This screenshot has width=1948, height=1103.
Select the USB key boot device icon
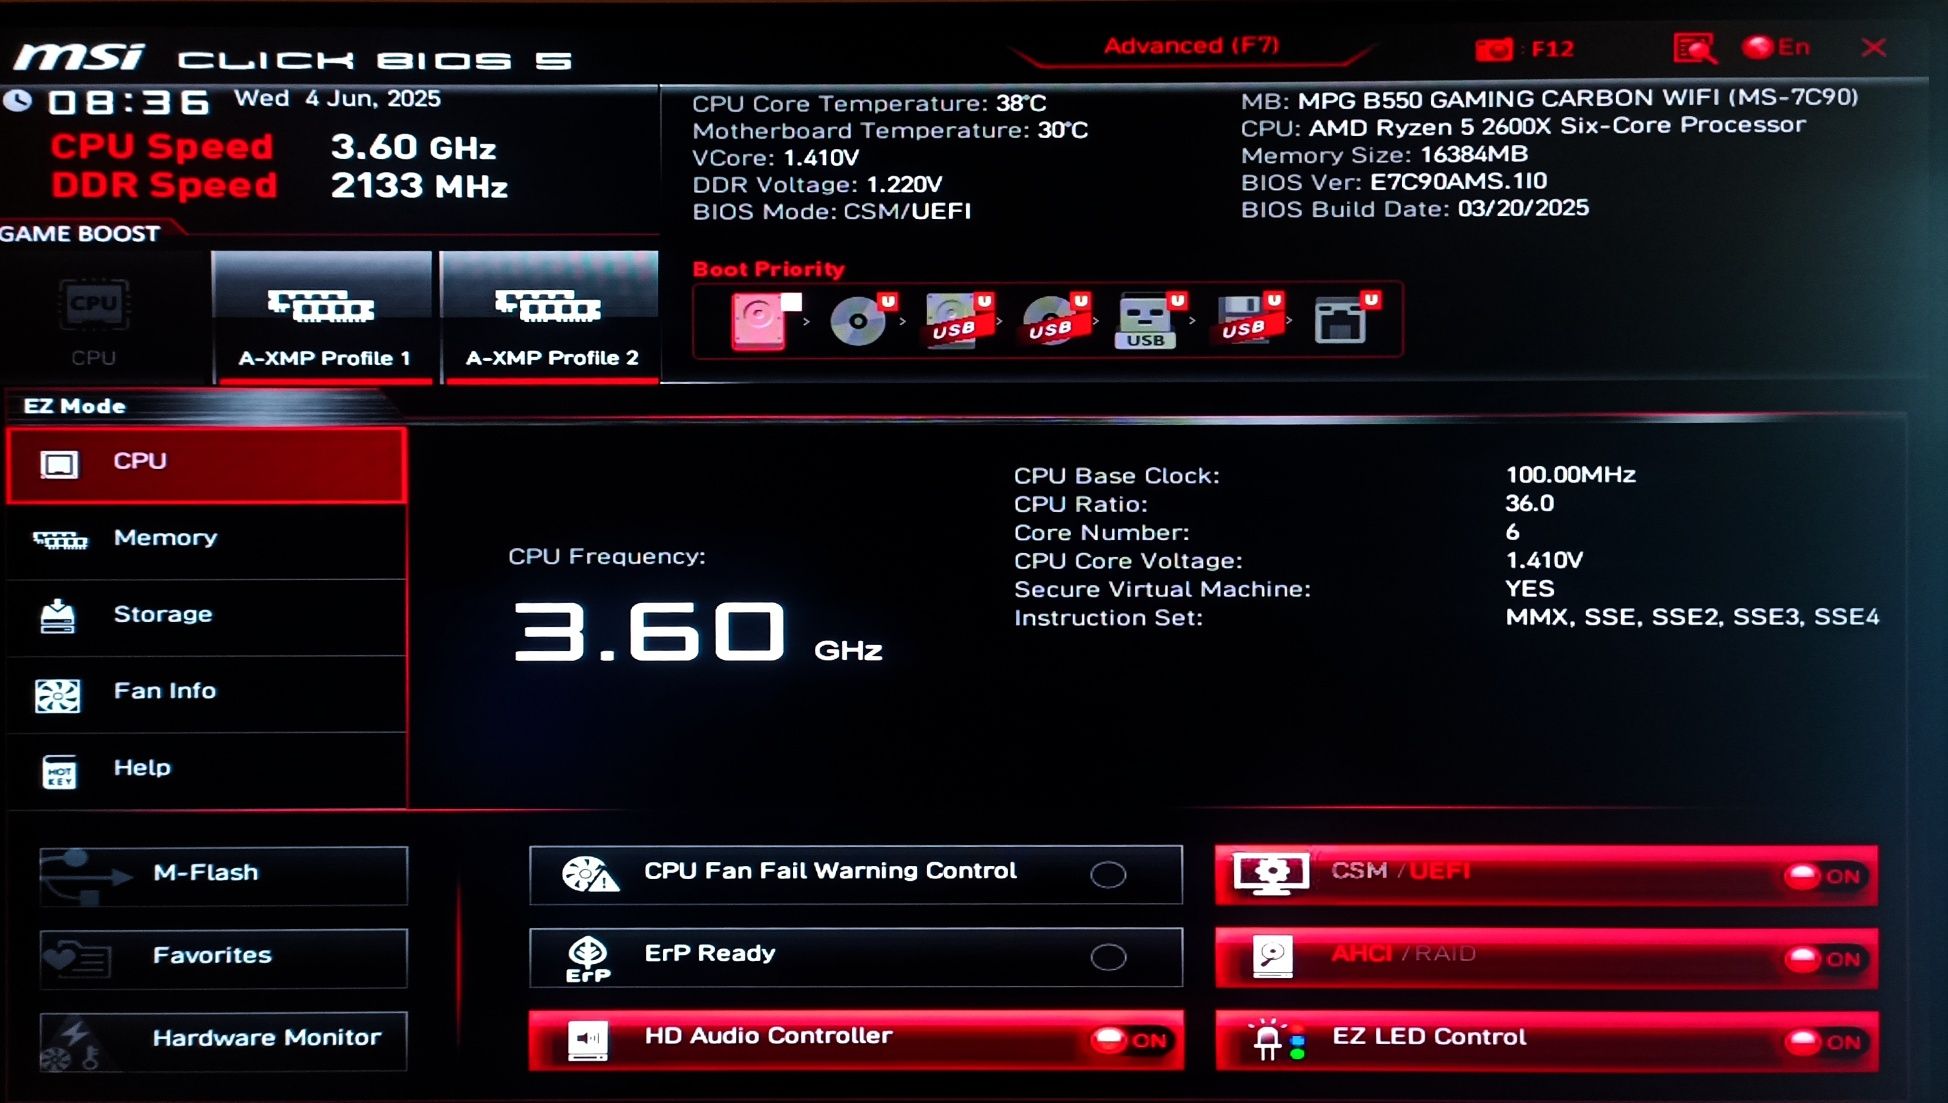click(x=1149, y=320)
